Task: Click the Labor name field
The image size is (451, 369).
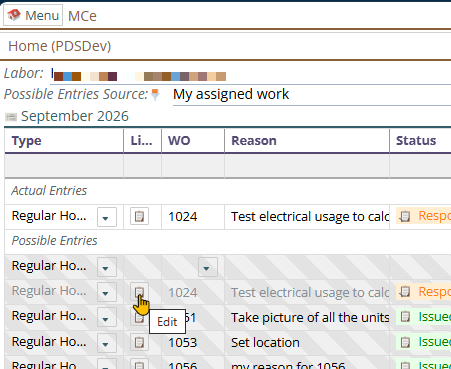Action: point(250,75)
